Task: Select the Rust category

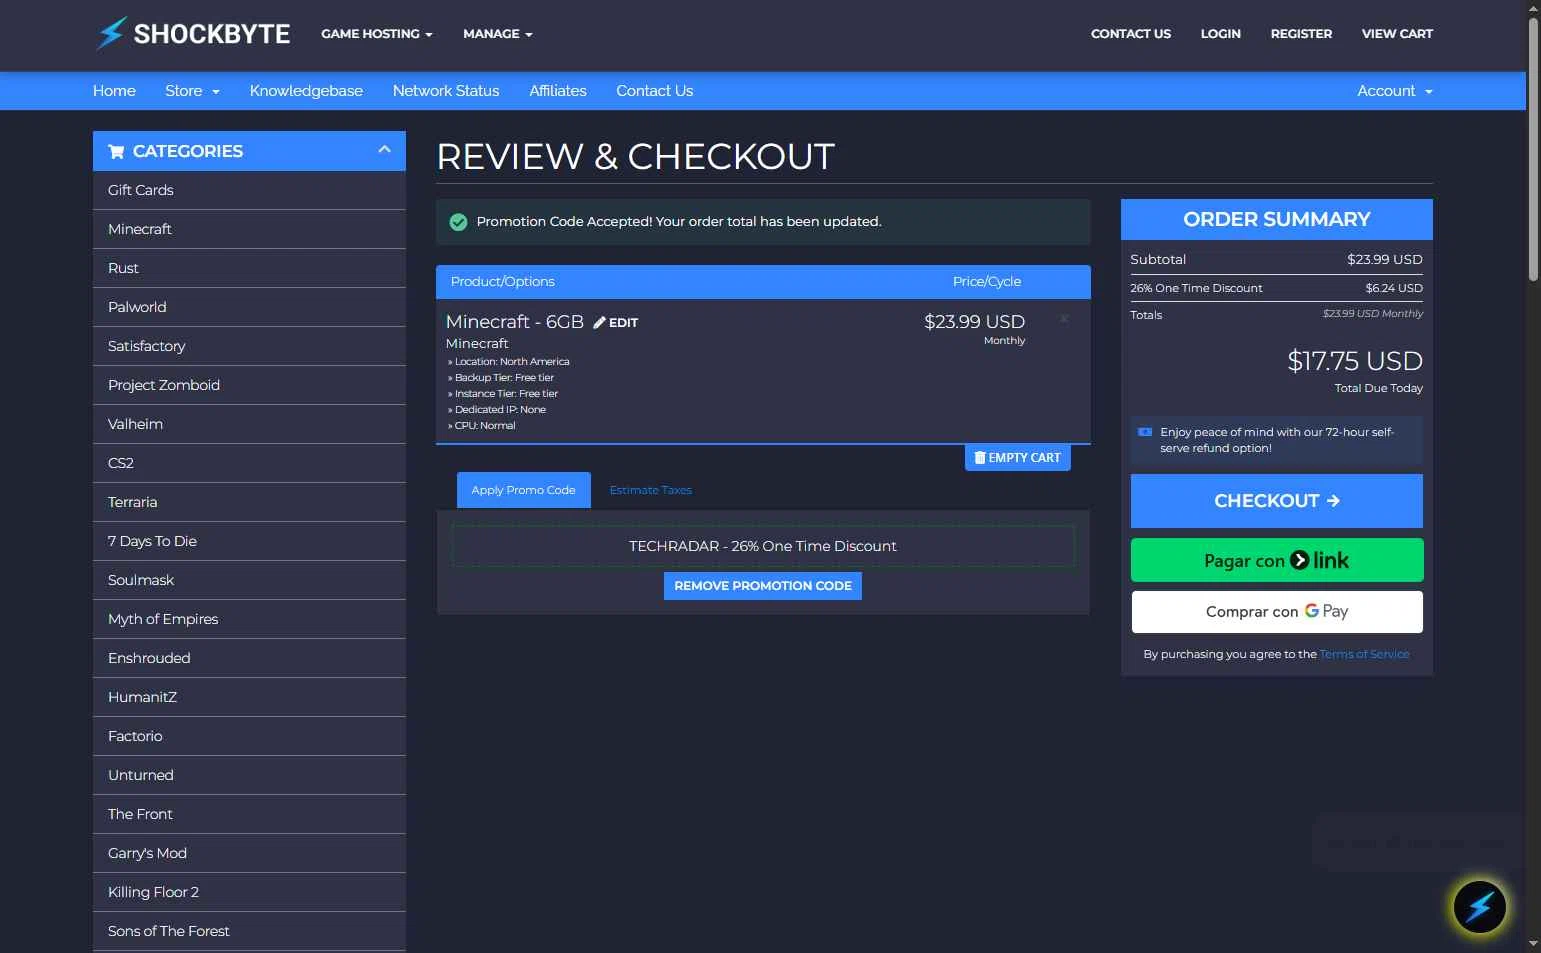Action: point(249,268)
